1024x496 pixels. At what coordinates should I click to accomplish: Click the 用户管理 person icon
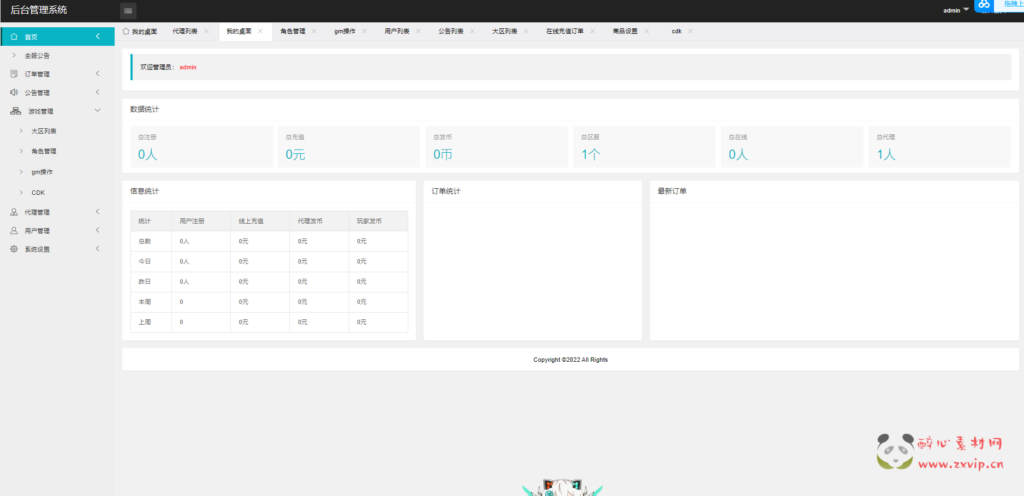14,230
